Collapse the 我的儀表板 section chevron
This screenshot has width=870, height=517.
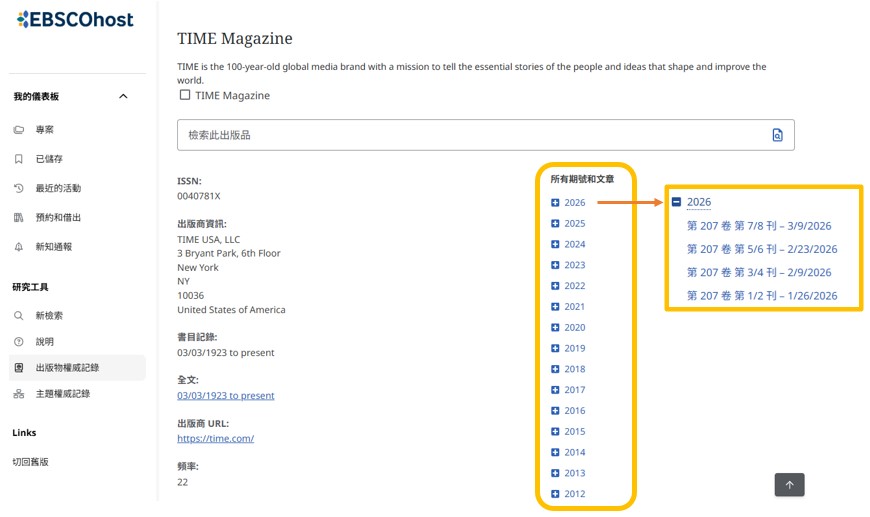click(x=123, y=96)
